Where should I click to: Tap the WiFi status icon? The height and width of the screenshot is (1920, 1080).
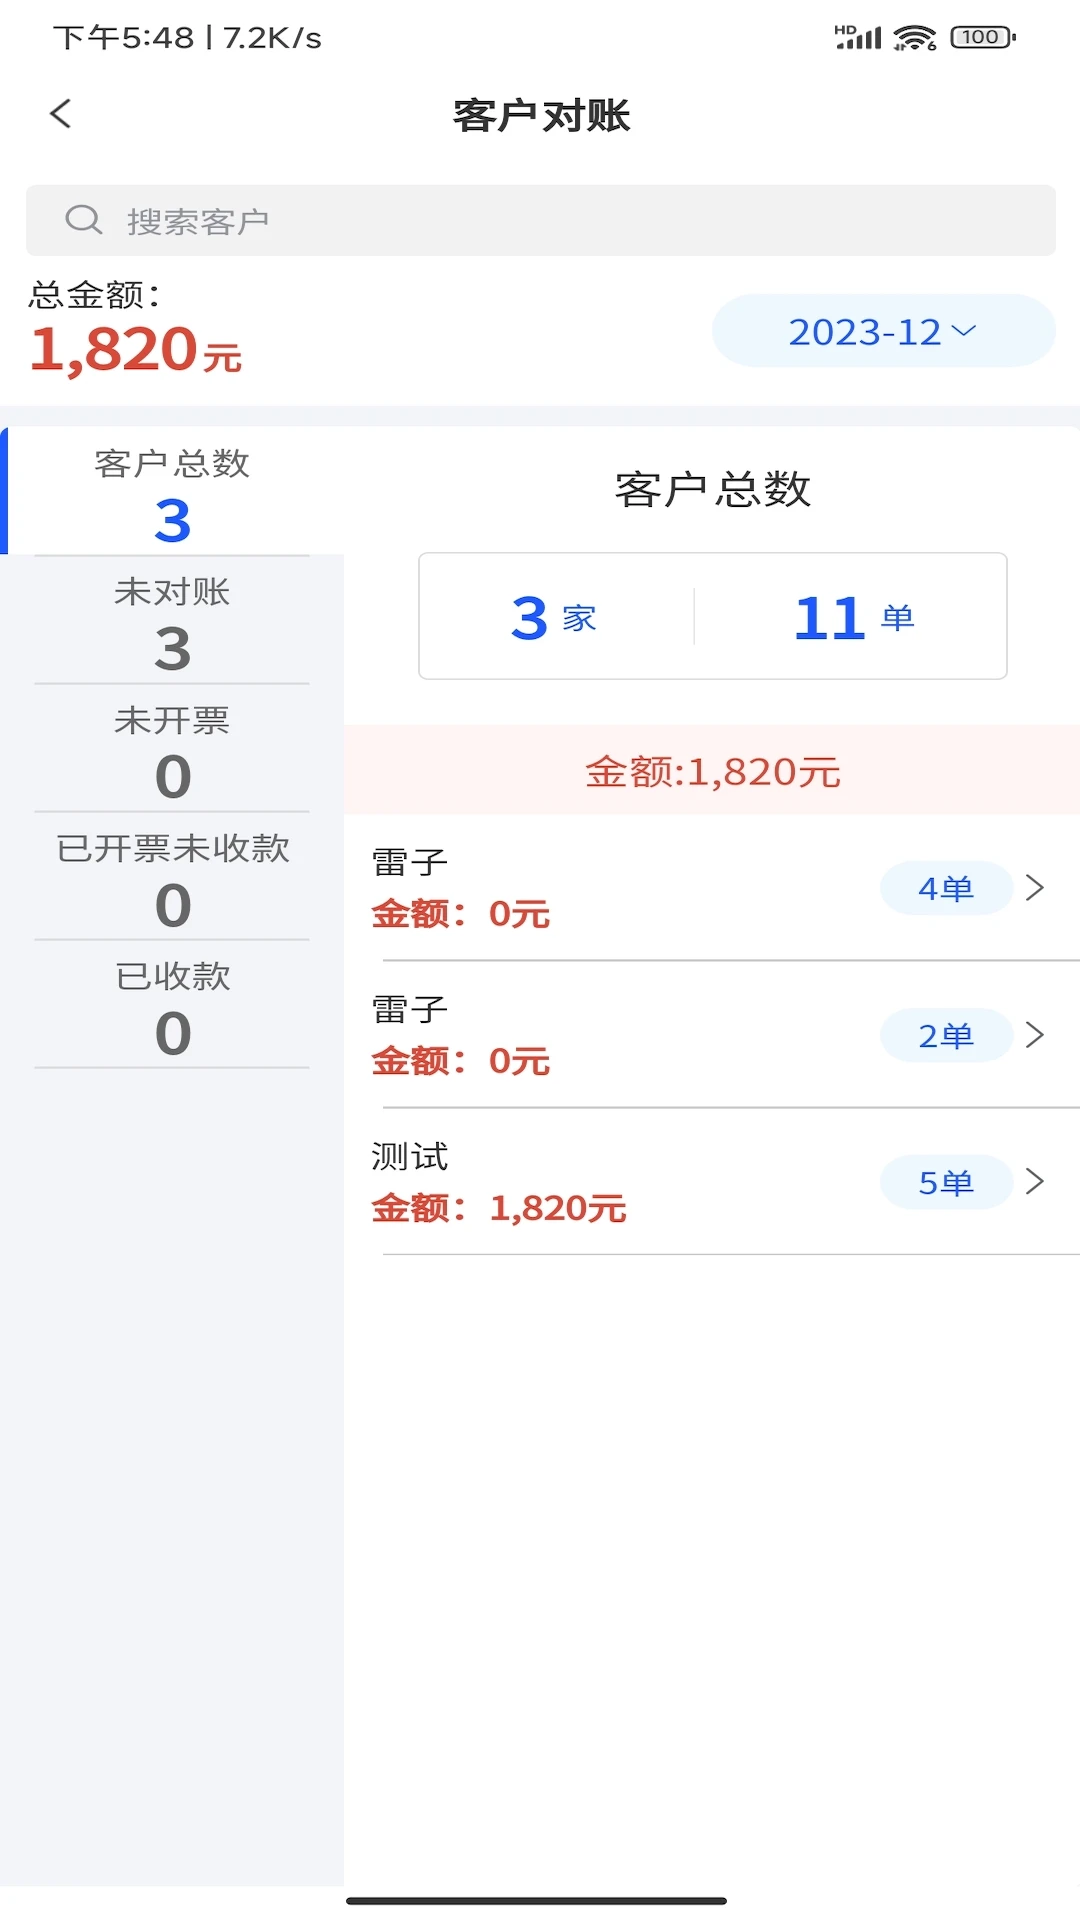914,38
